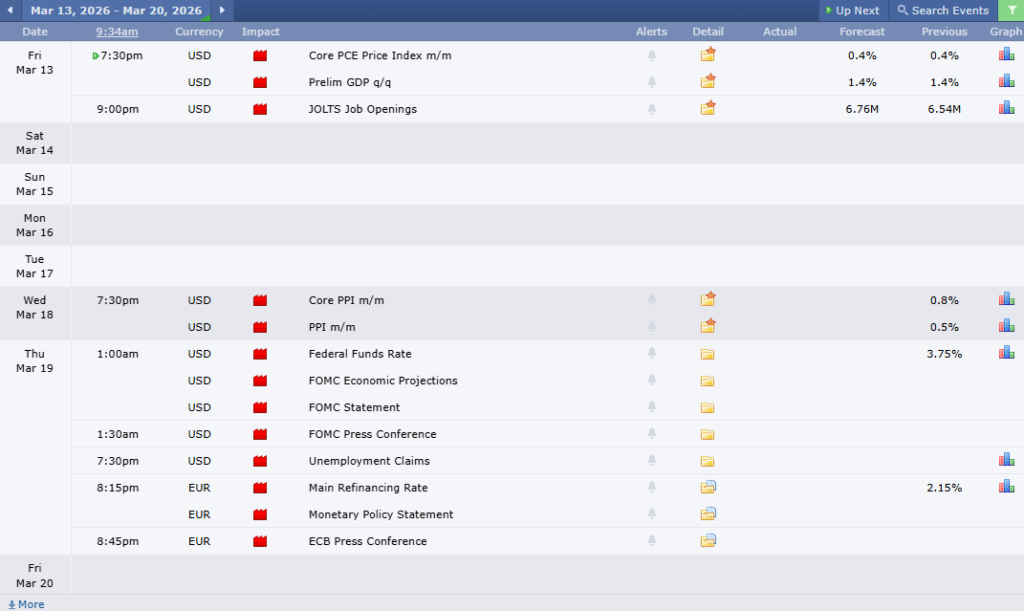This screenshot has width=1024, height=611.
Task: Toggle alert bell for Prelim GDP q/q
Action: click(652, 82)
